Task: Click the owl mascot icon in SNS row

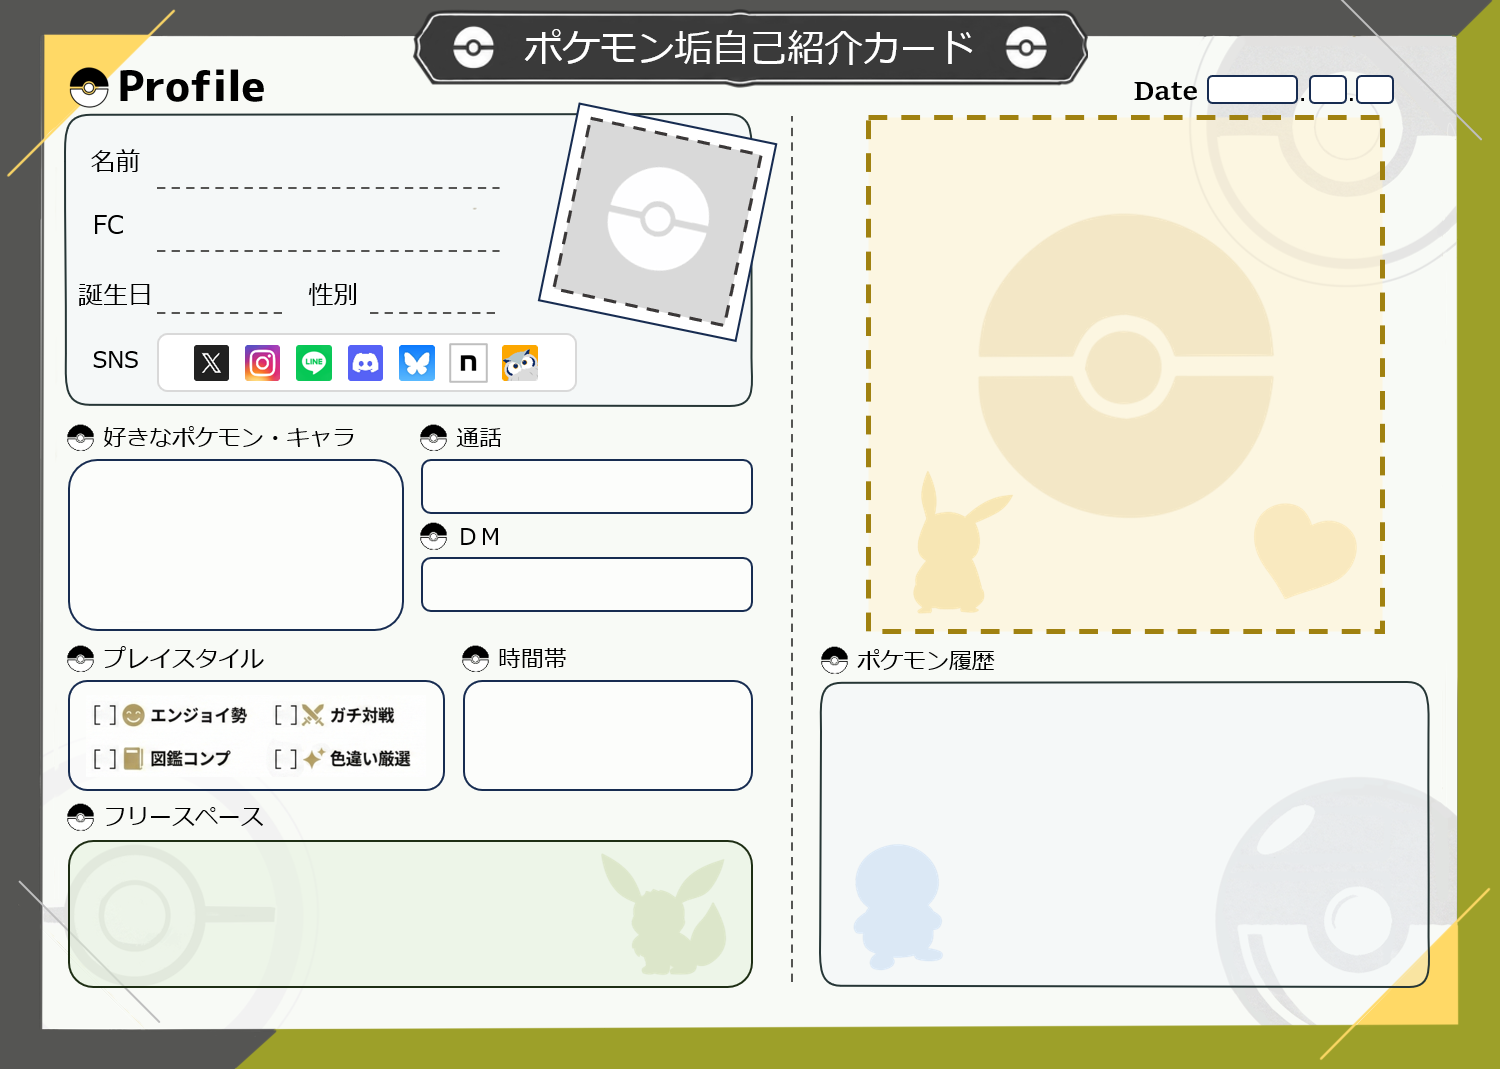Action: click(x=520, y=363)
